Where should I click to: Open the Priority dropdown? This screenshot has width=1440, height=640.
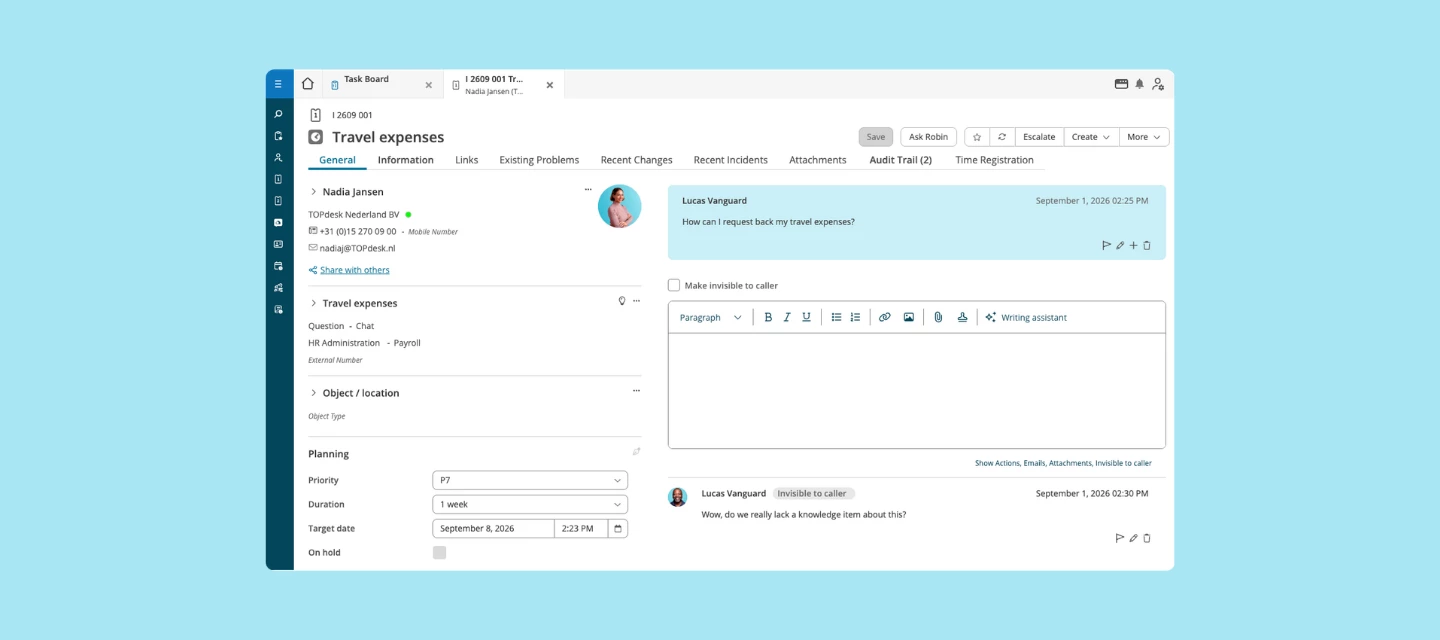point(530,480)
